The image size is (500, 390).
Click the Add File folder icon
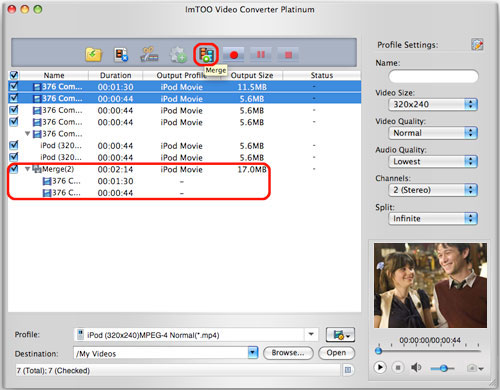(x=93, y=54)
